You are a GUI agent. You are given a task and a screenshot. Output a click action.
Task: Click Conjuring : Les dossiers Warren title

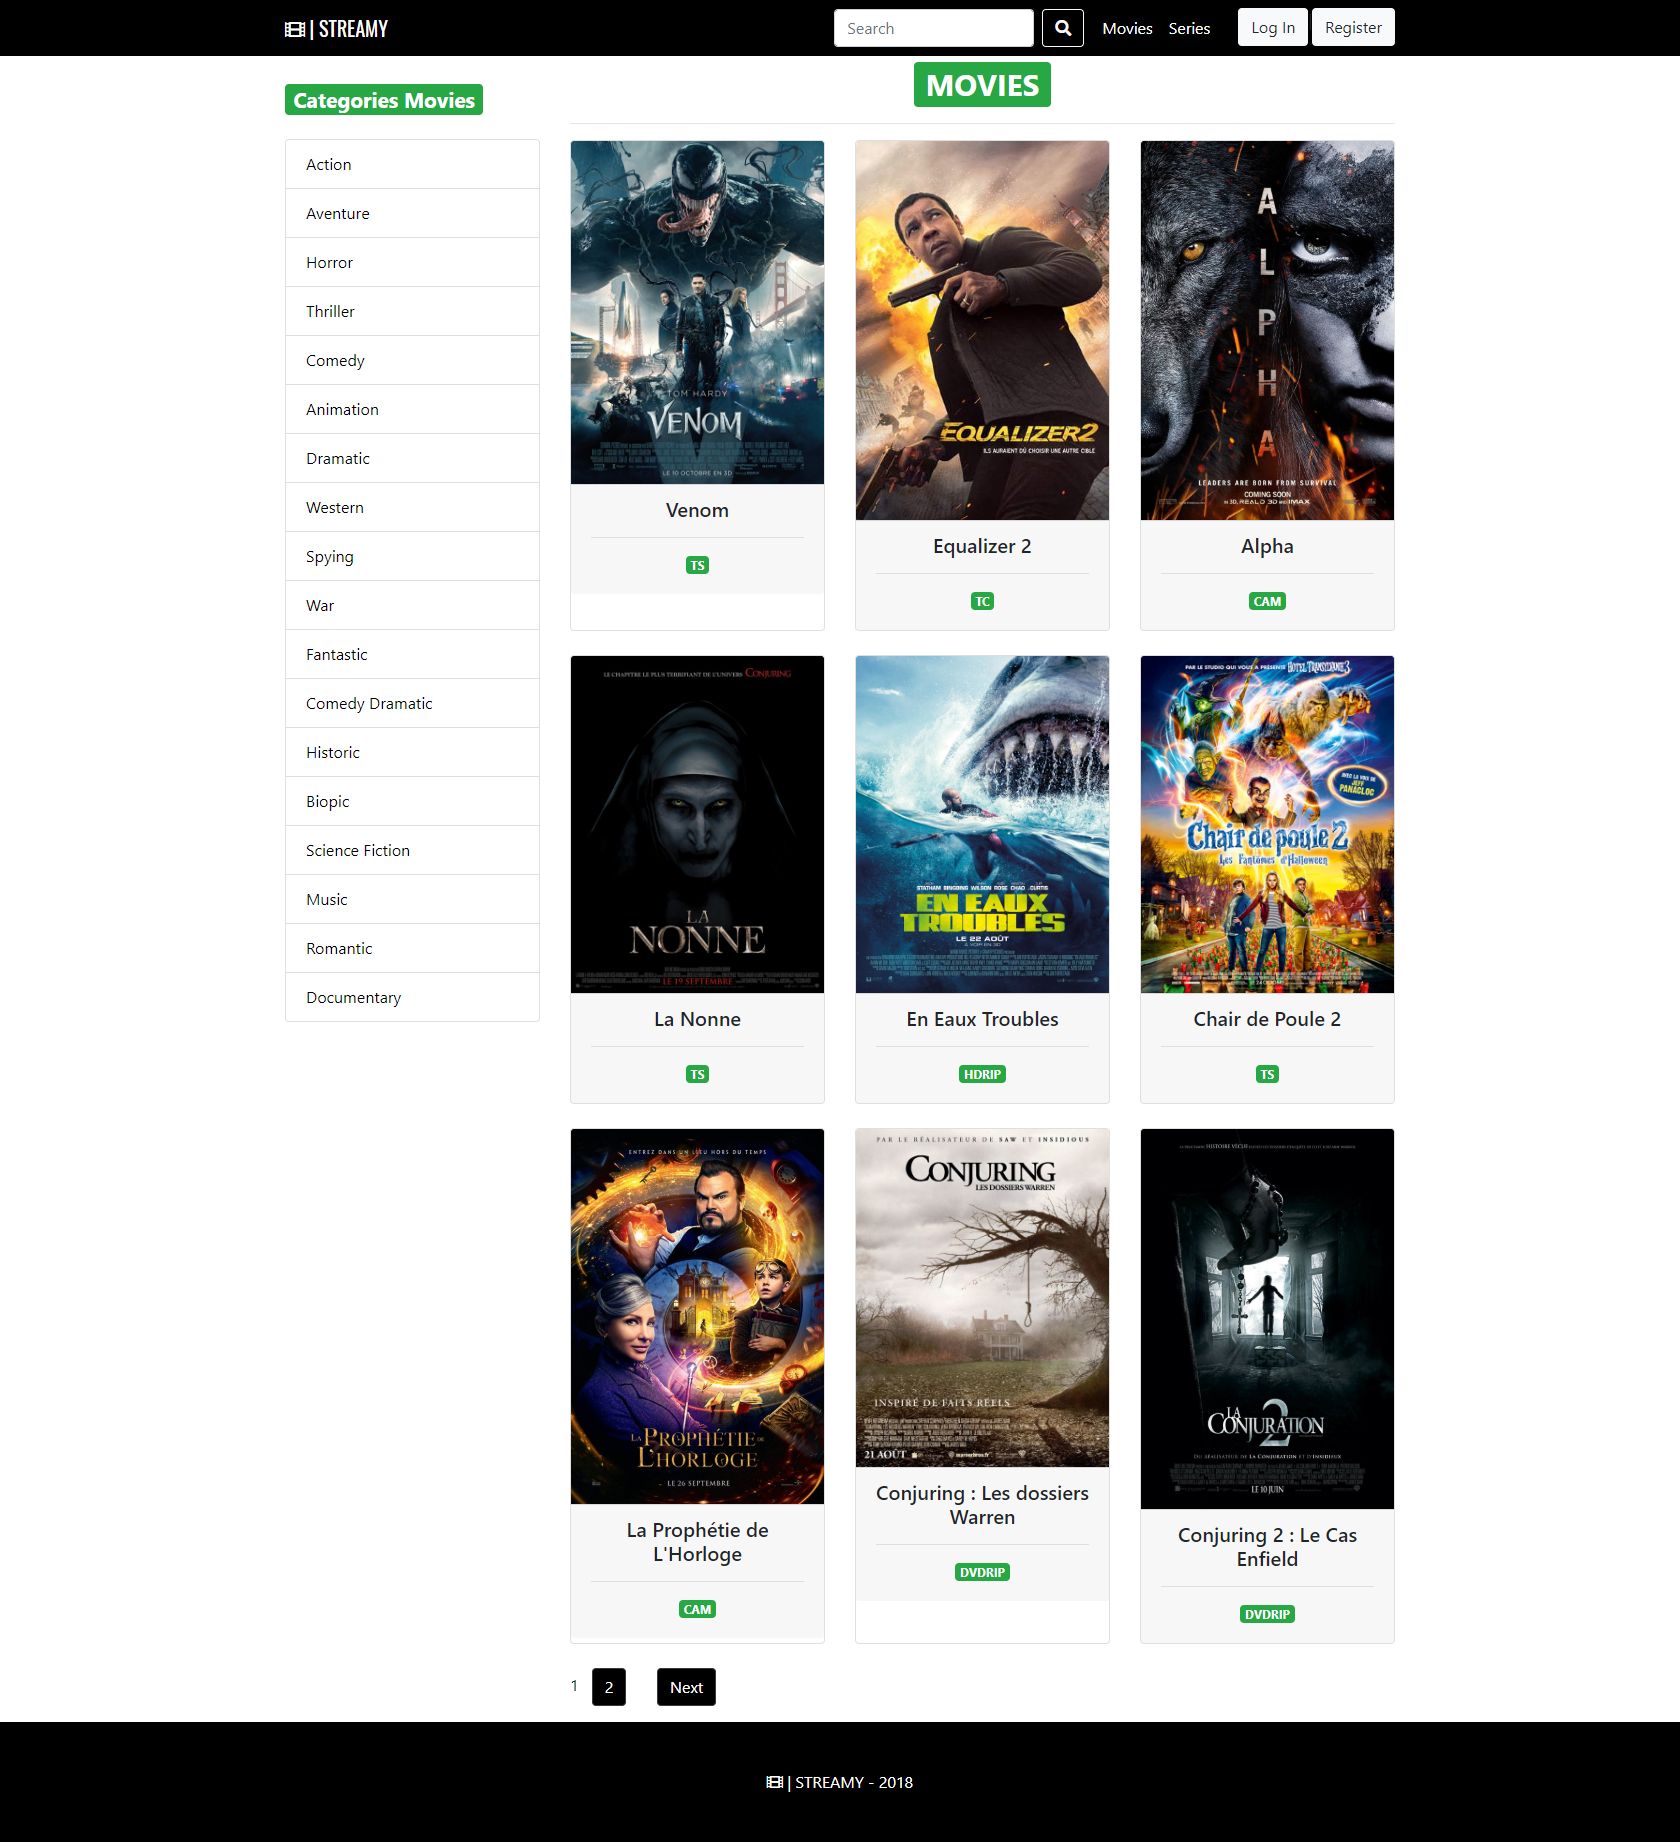pos(982,1505)
